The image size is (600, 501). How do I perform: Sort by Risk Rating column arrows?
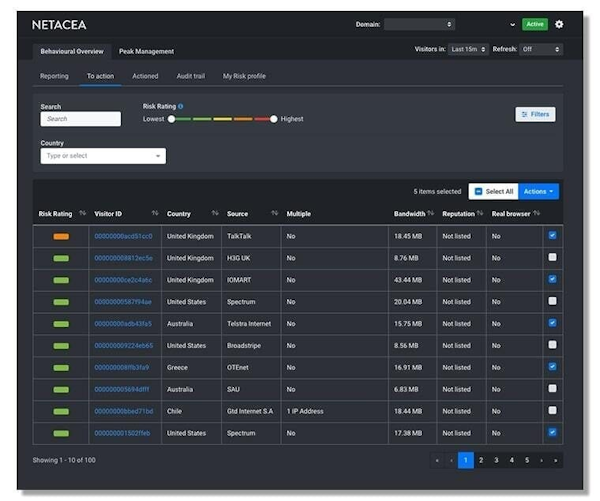tap(82, 213)
